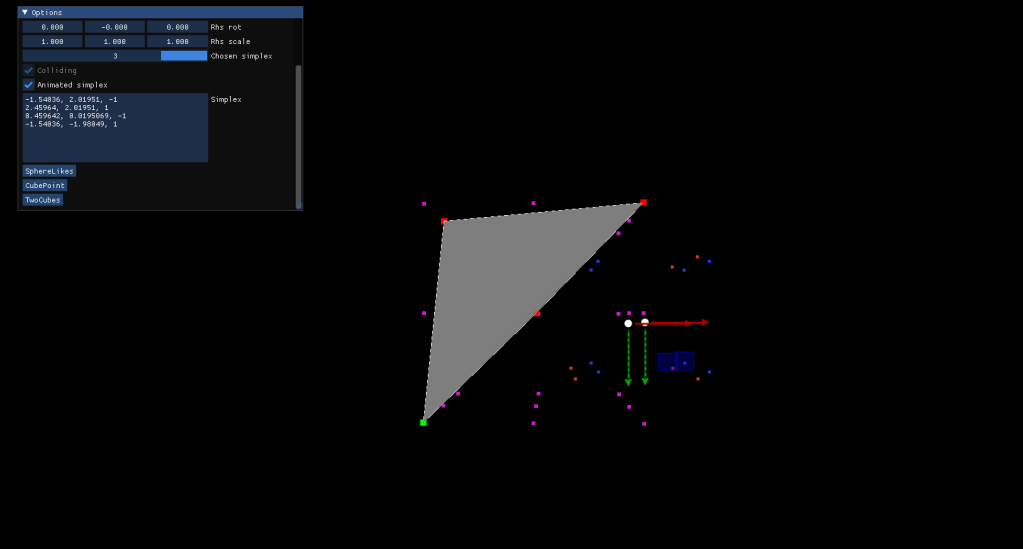Select the TwoCubes preset button
The image size is (1023, 549).
tap(43, 200)
